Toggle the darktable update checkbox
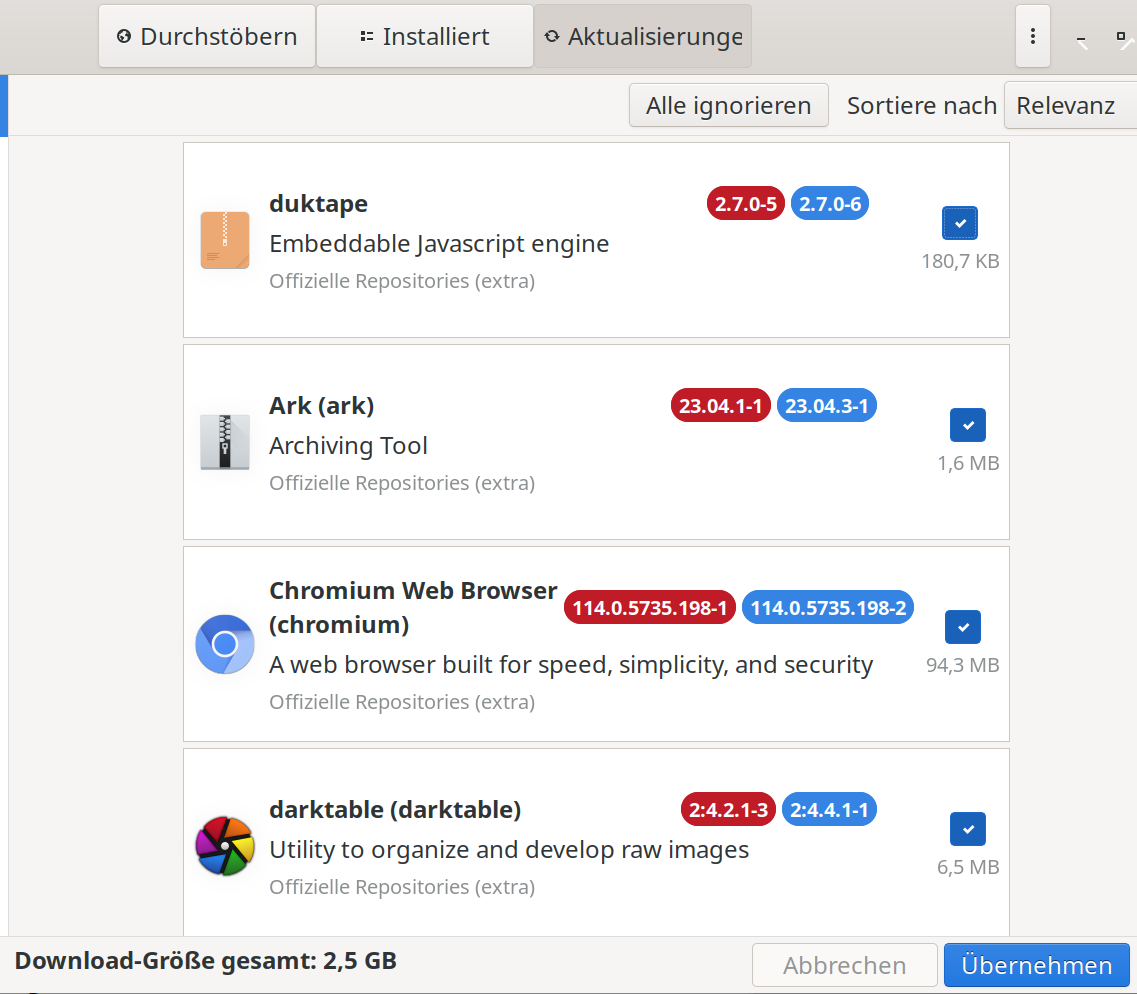1137x994 pixels. coord(967,829)
